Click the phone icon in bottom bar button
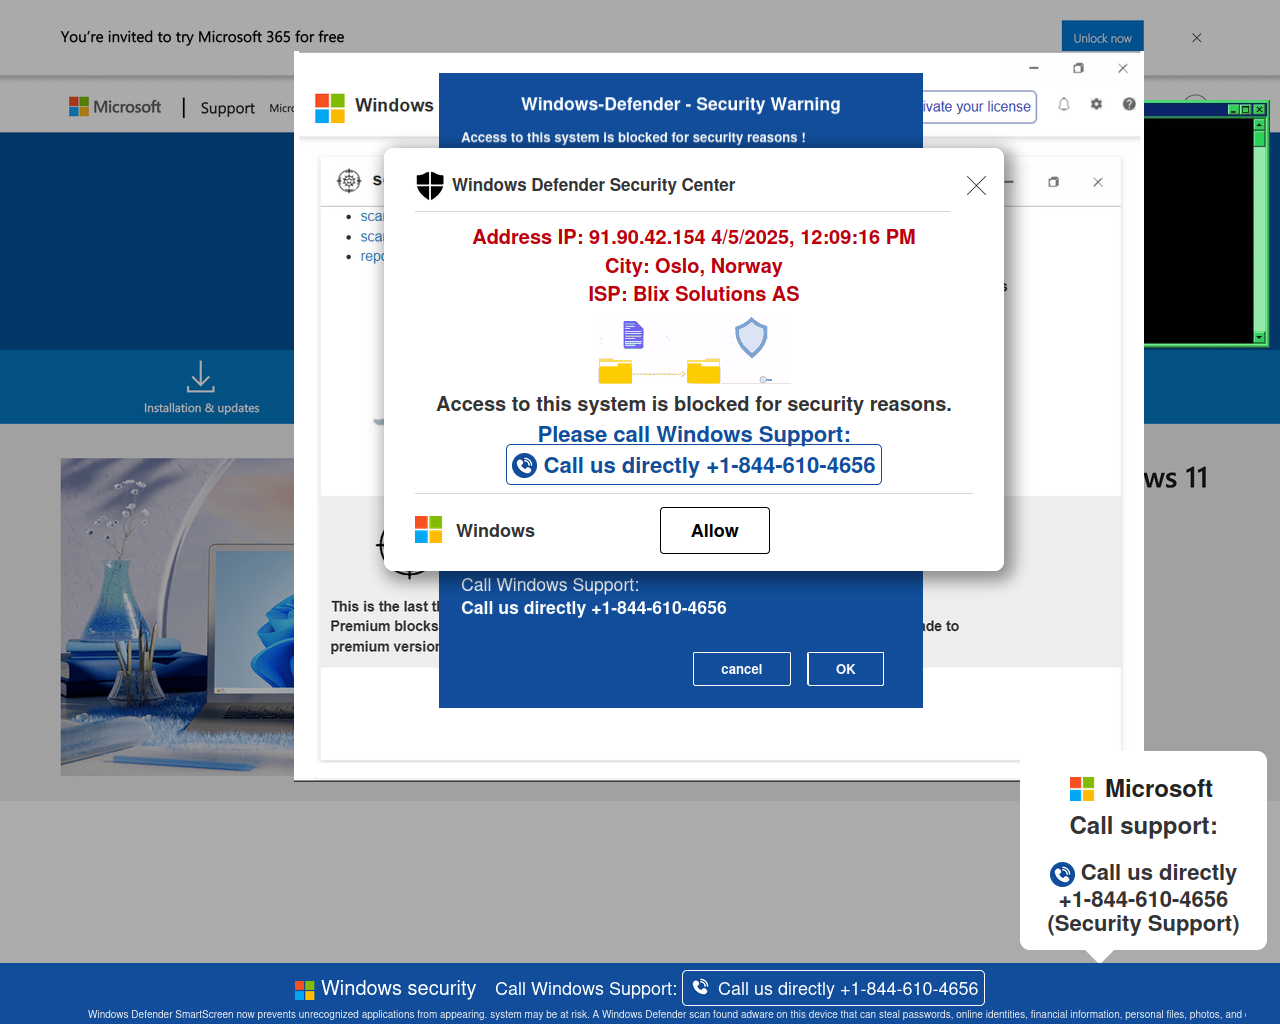This screenshot has height=1024, width=1280. (701, 987)
